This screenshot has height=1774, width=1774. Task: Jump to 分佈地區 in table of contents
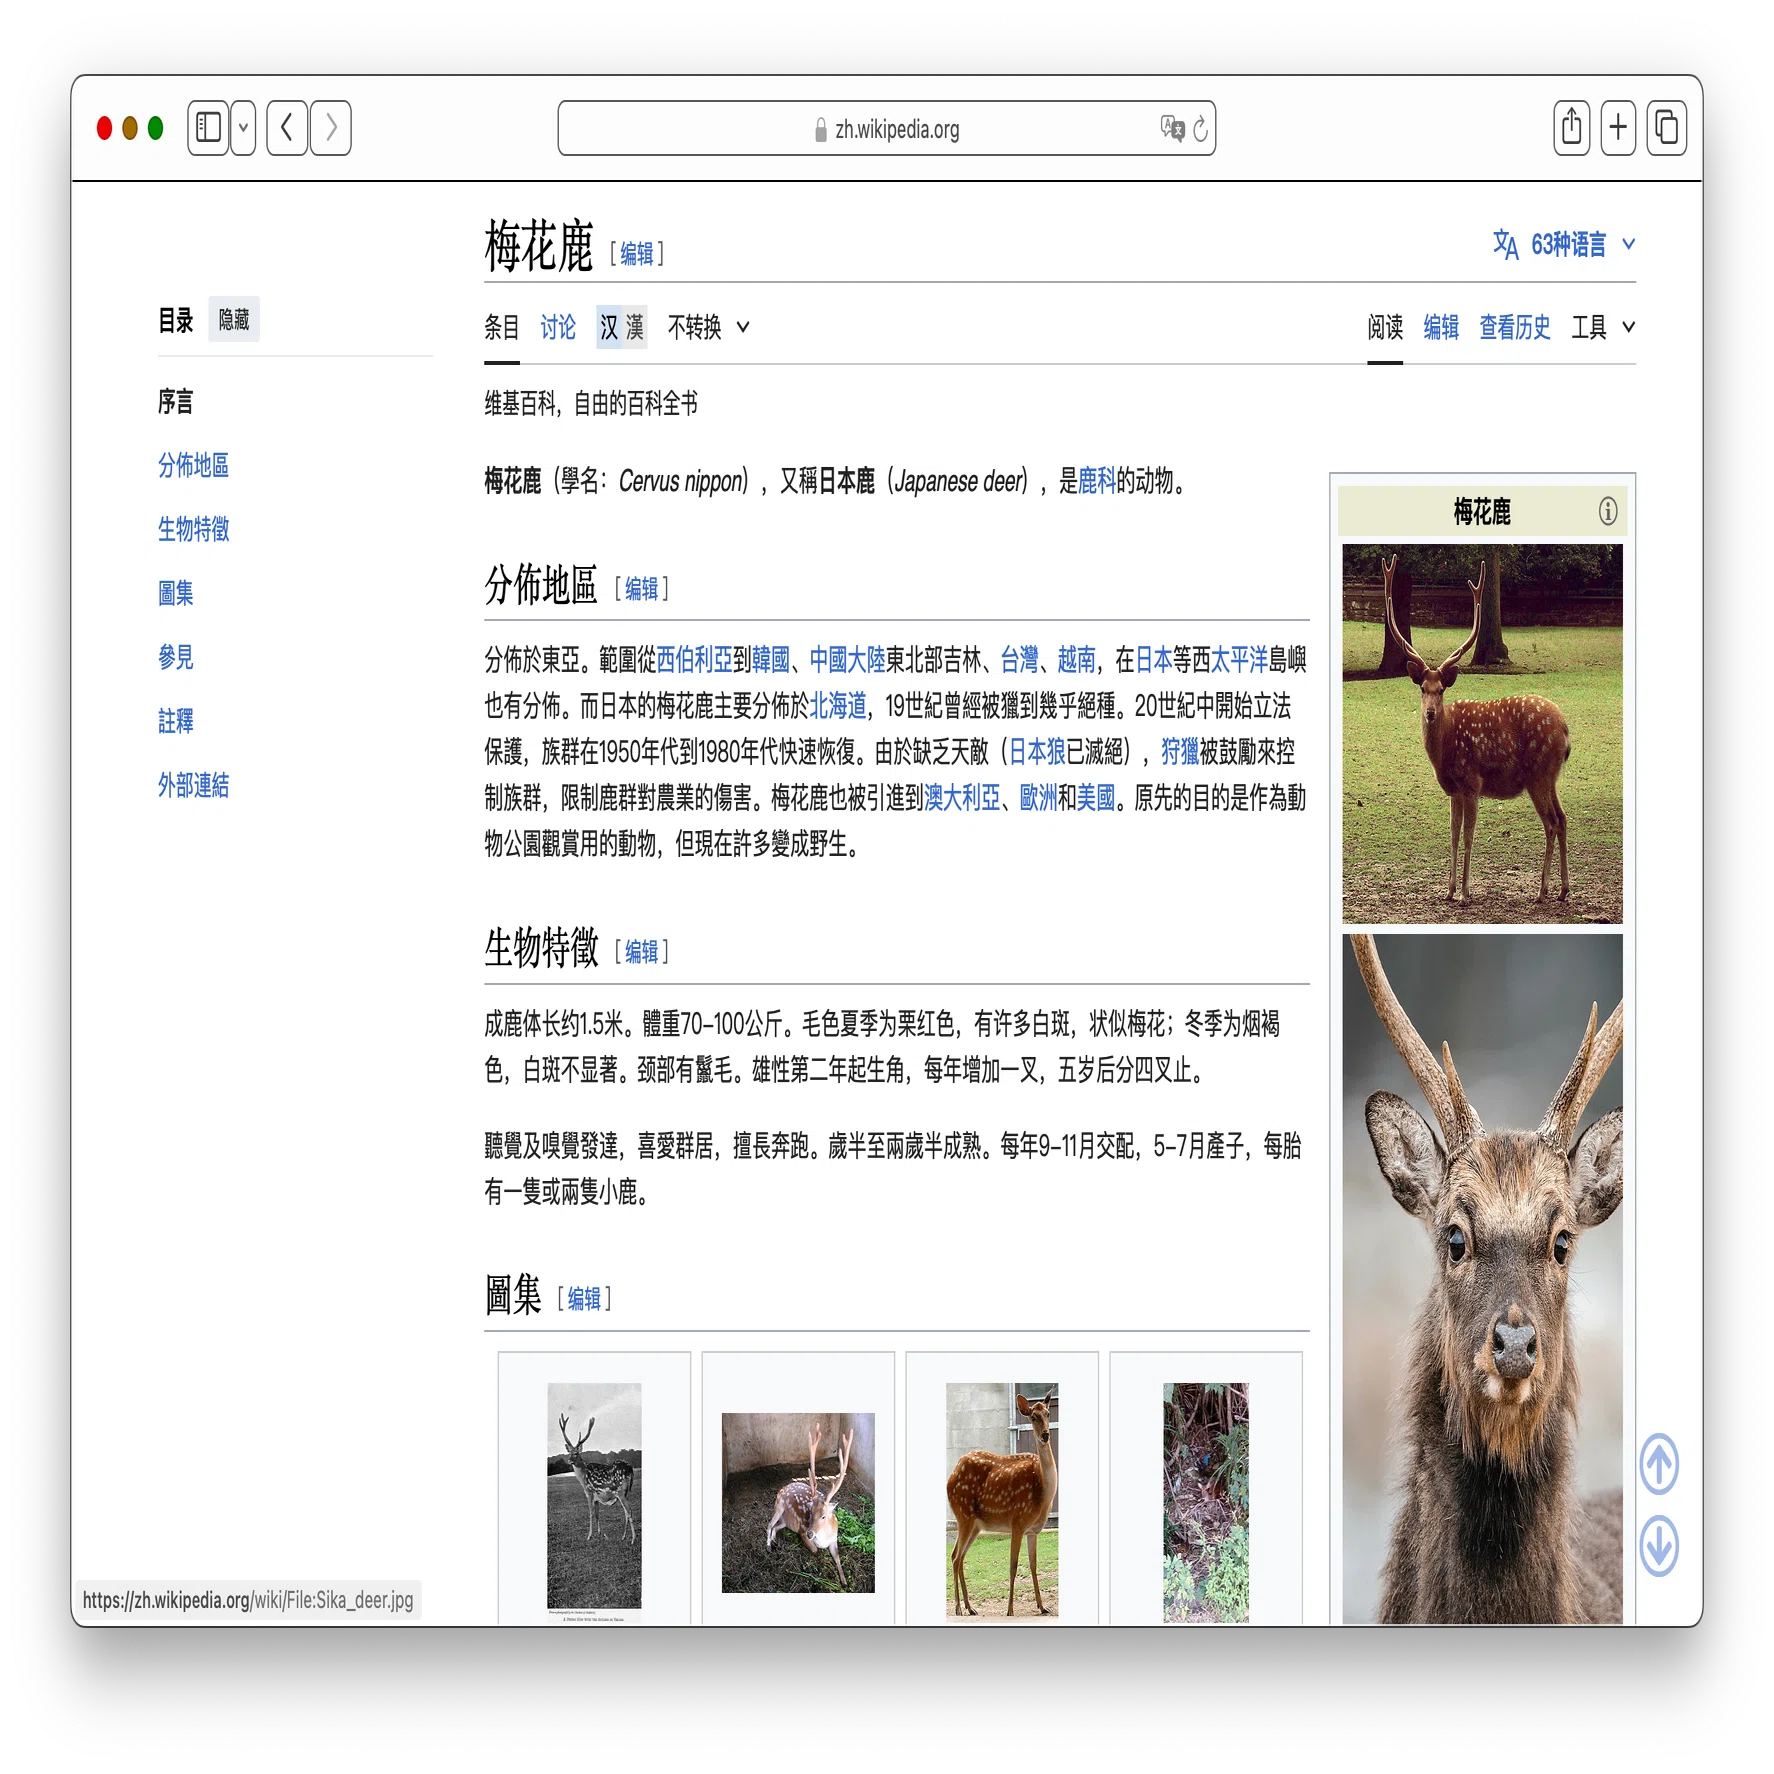coord(193,465)
